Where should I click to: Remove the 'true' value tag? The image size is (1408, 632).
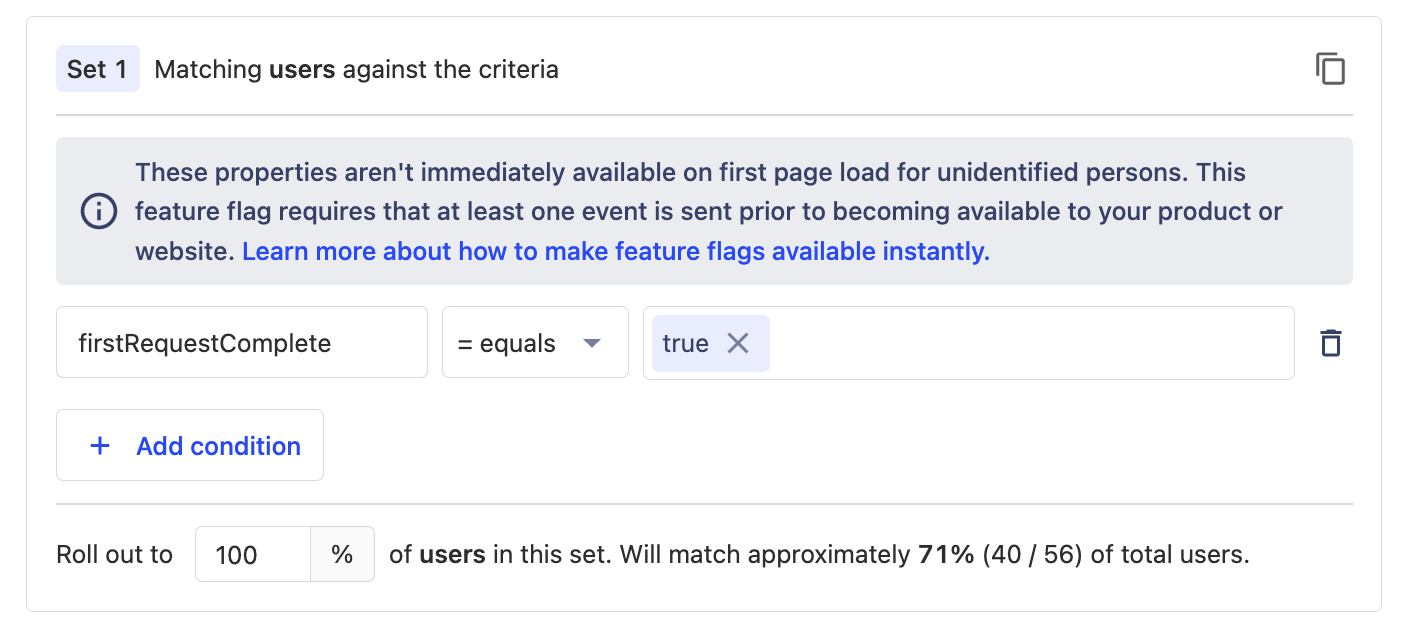[x=738, y=343]
